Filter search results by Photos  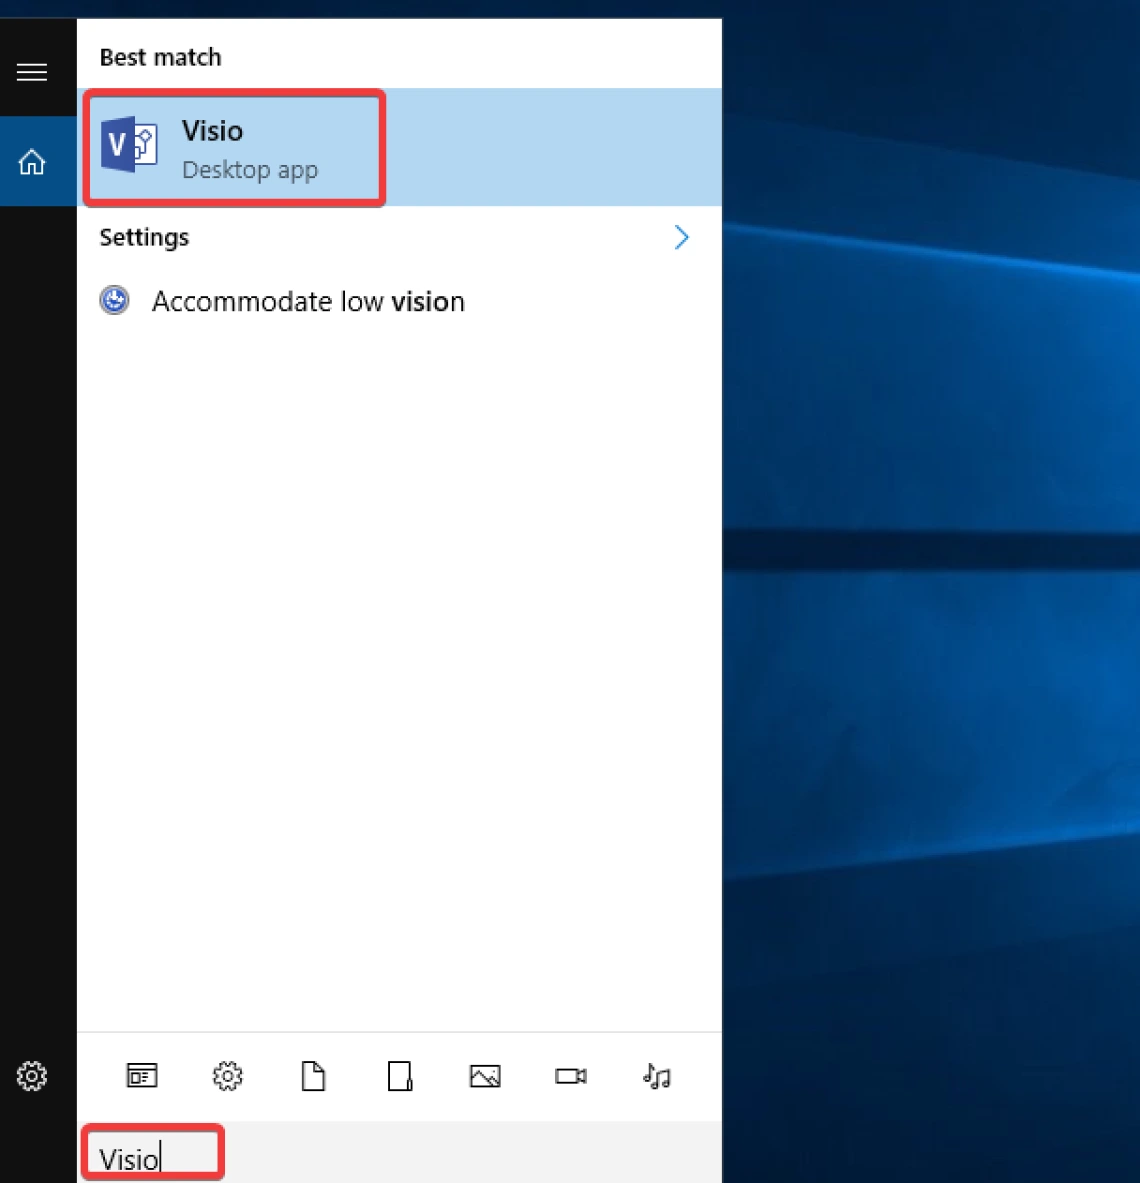coord(485,1076)
